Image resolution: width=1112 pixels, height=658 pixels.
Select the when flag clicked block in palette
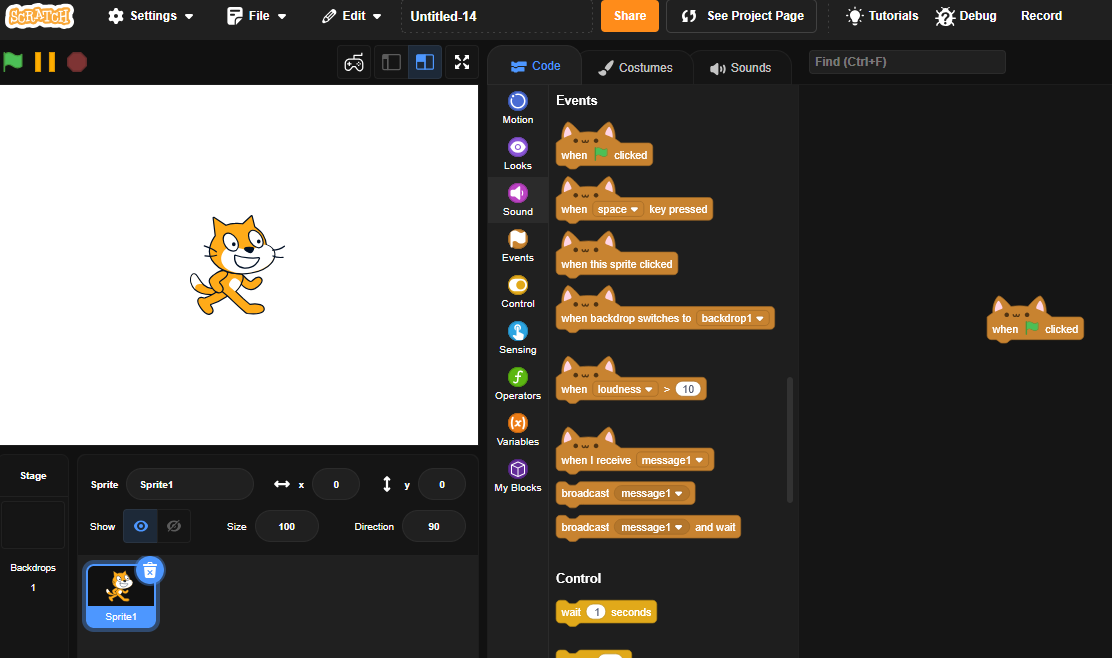click(604, 146)
